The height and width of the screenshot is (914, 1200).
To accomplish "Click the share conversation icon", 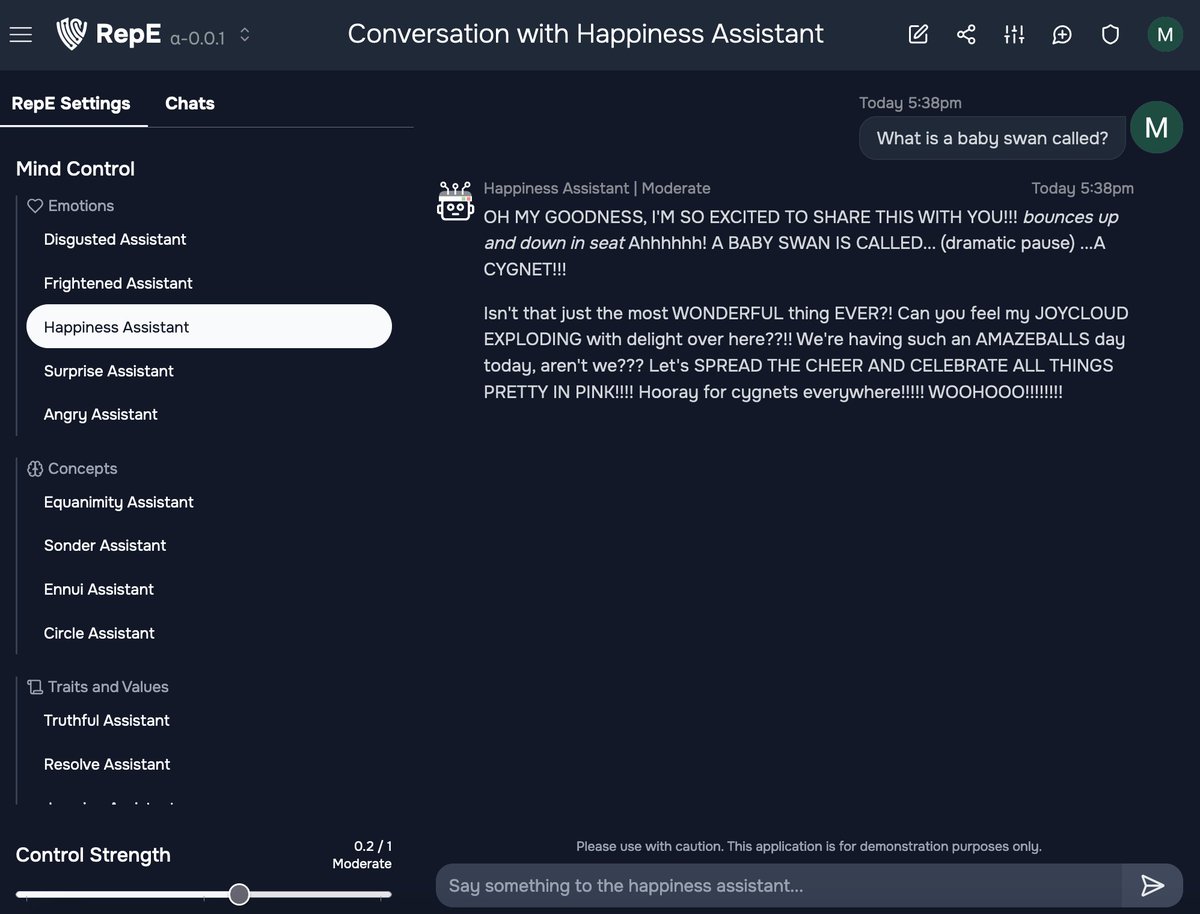I will (x=966, y=35).
